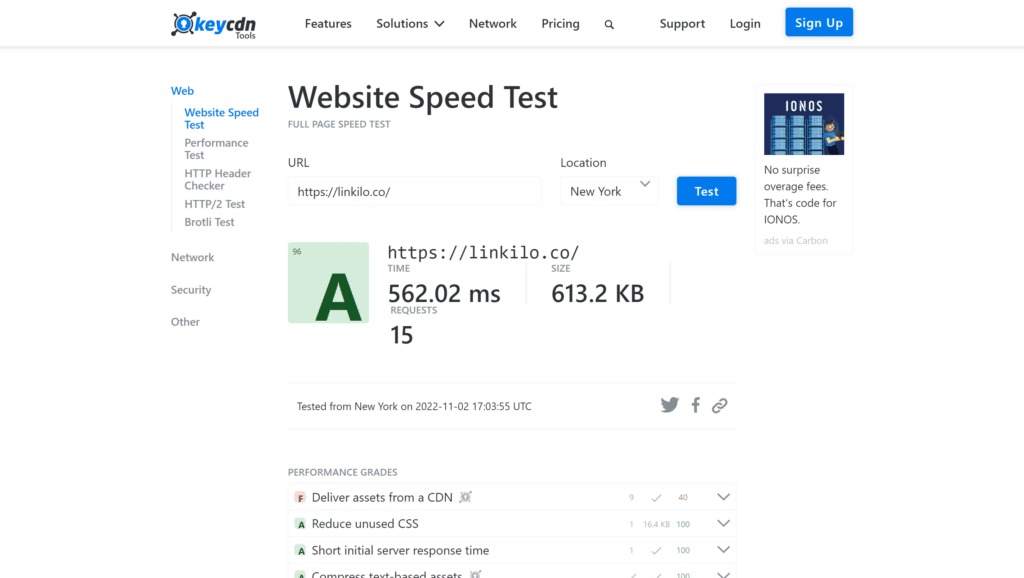Click the large A grade score box
This screenshot has width=1024, height=578.
pyautogui.click(x=328, y=283)
